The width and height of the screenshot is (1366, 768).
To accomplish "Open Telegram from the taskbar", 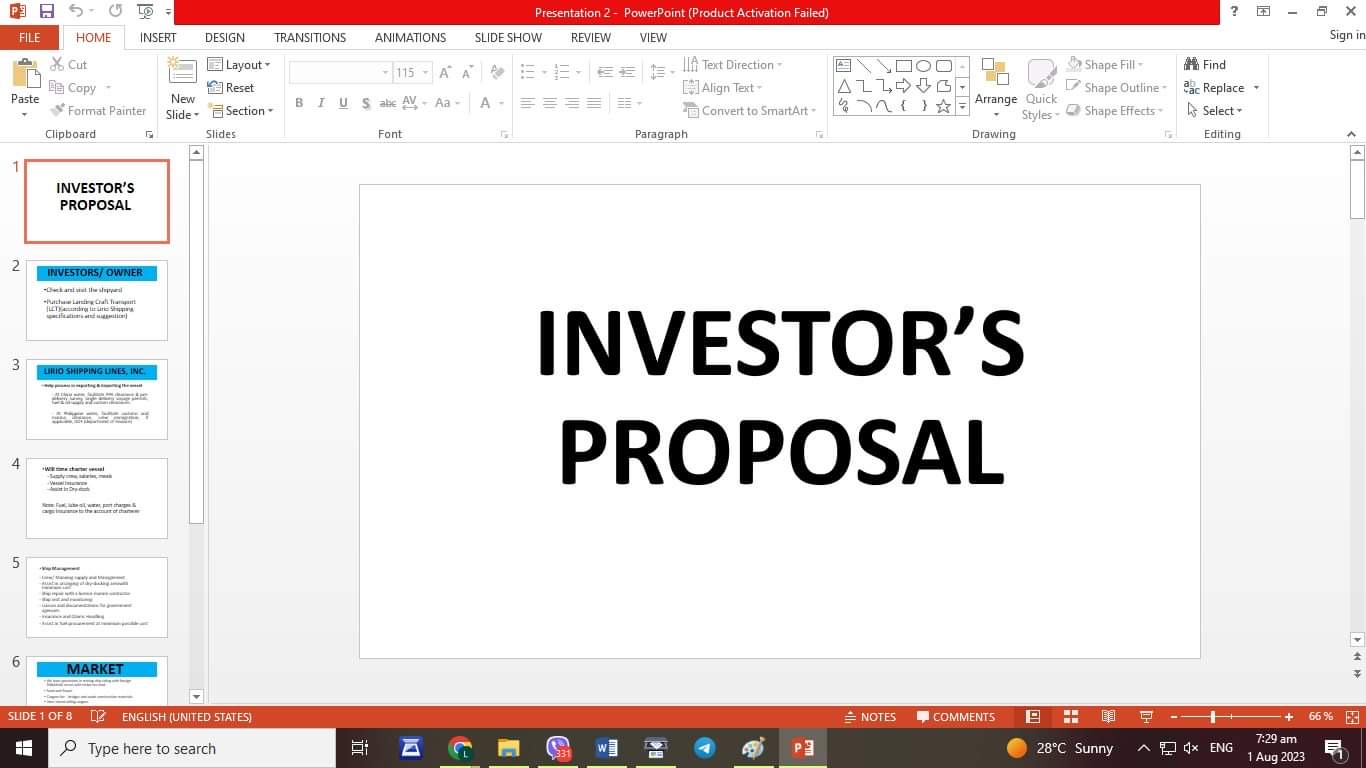I will (x=704, y=748).
